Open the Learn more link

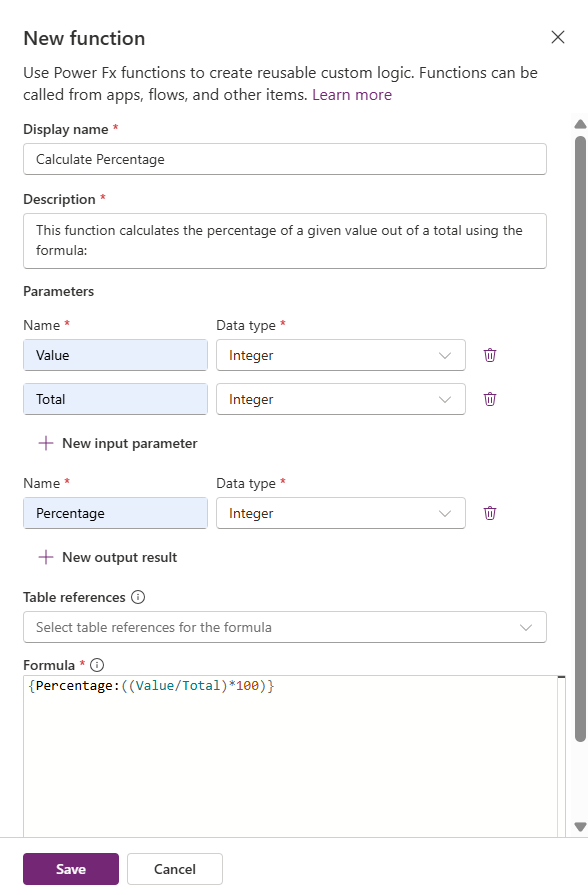352,95
